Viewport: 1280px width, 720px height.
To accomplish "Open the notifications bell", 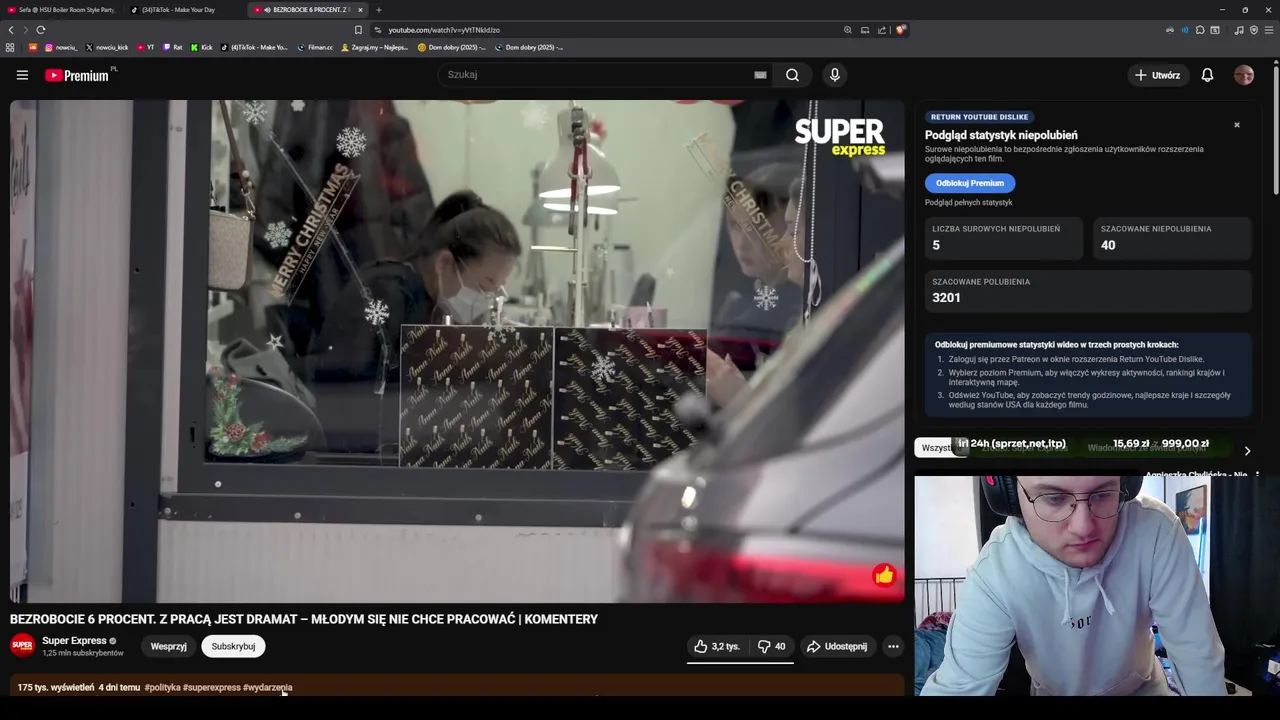I will click(1207, 75).
